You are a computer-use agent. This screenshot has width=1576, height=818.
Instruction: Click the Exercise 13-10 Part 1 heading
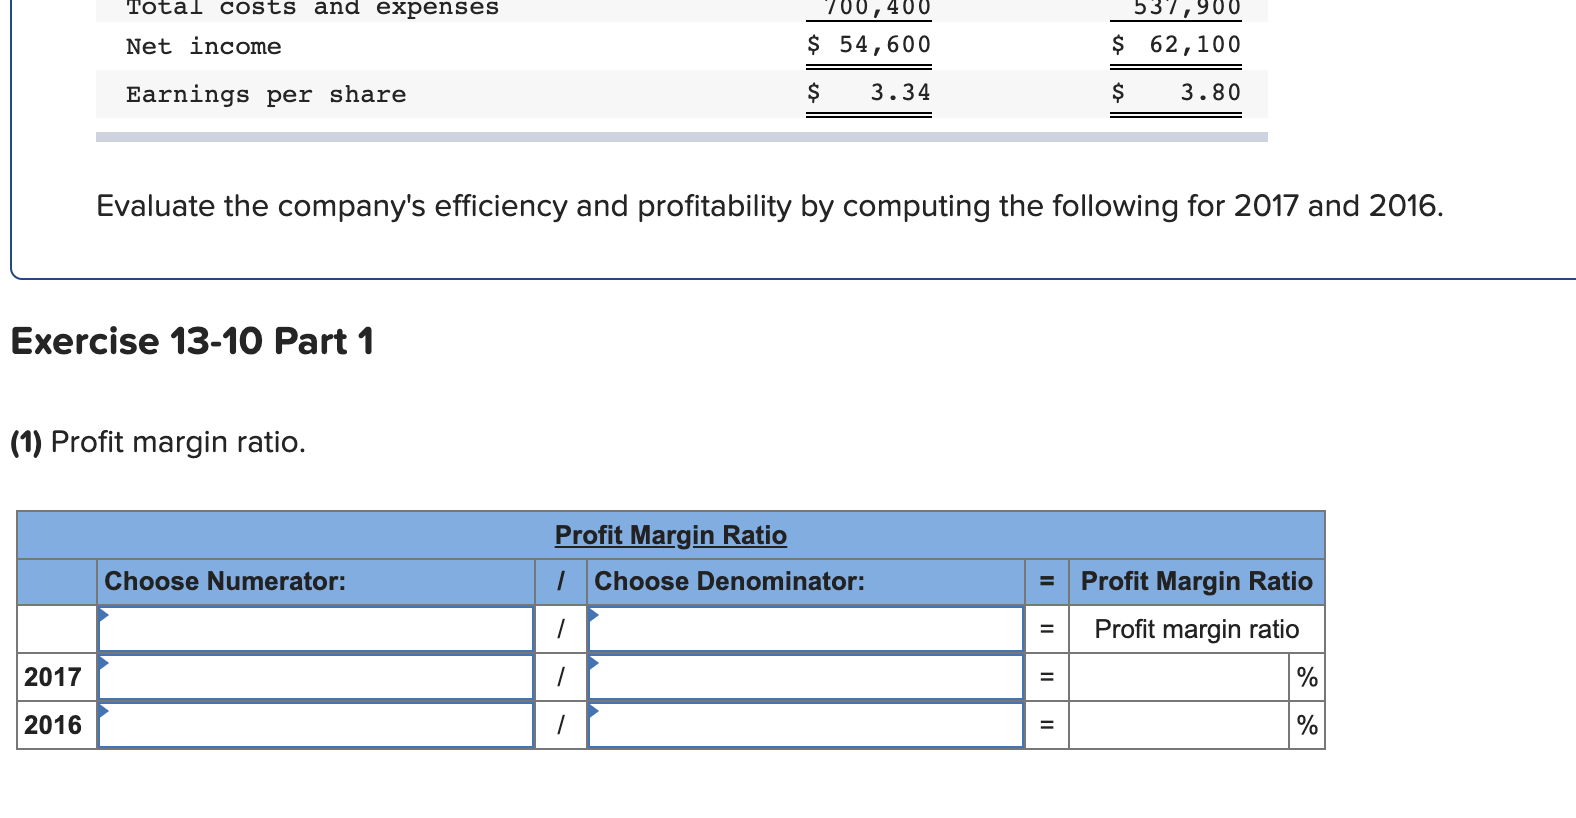point(192,341)
